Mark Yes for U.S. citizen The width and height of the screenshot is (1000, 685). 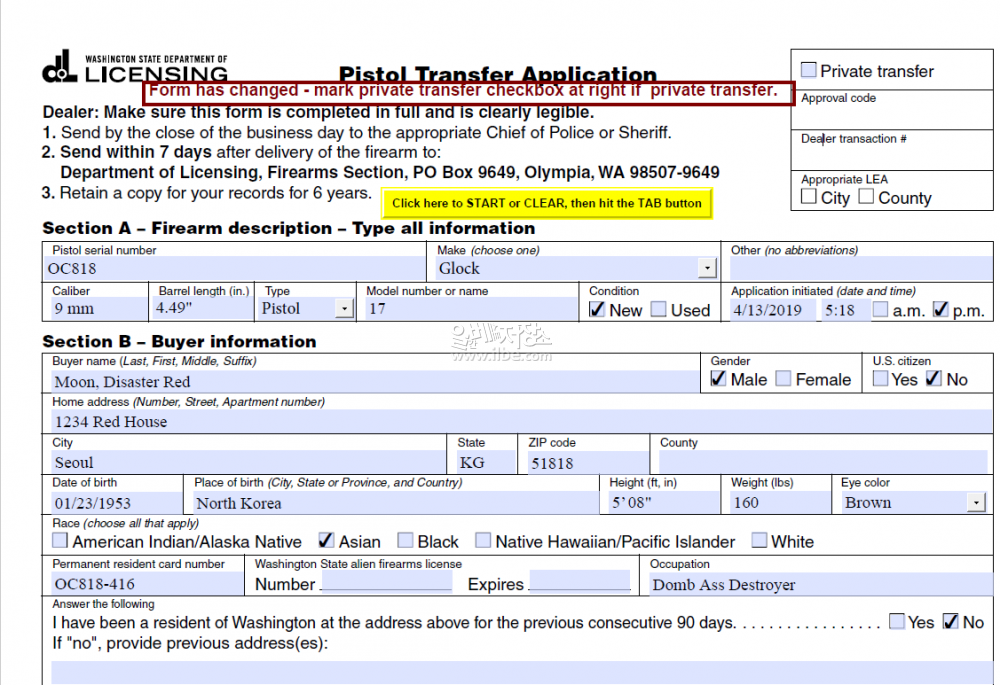point(880,379)
